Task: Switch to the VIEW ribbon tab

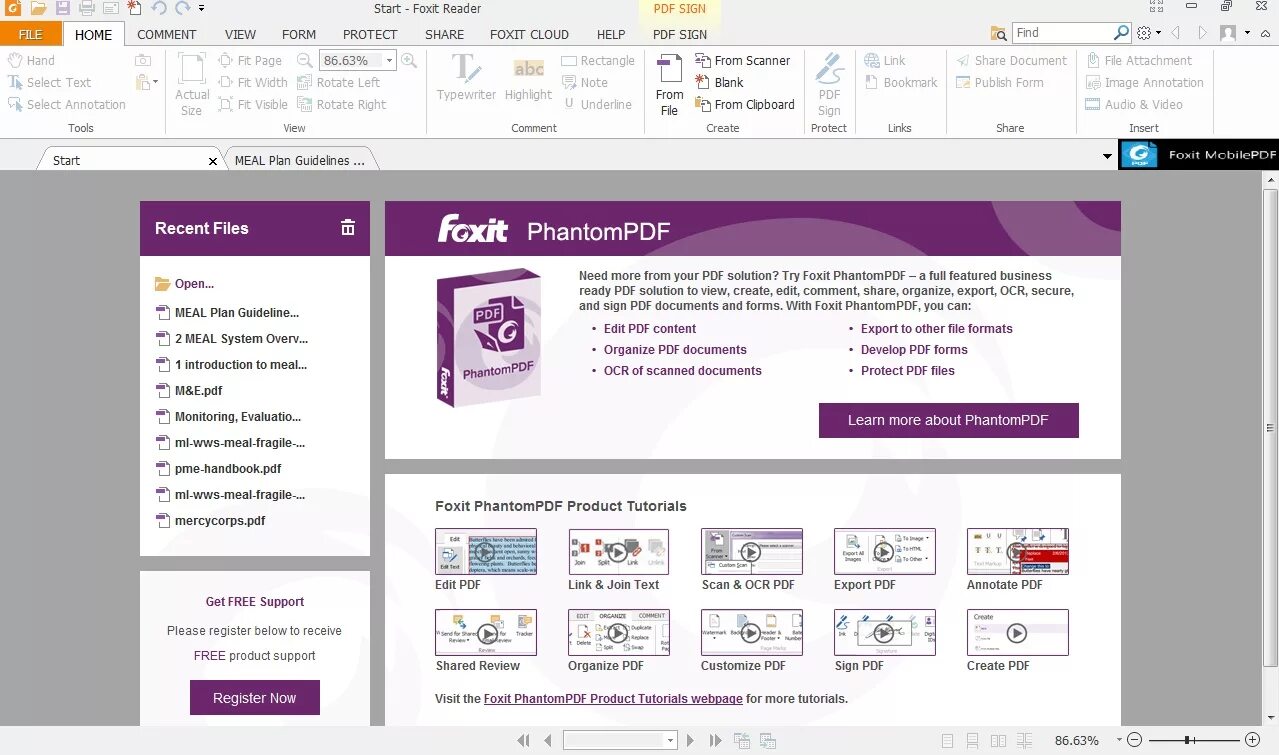Action: click(x=240, y=34)
